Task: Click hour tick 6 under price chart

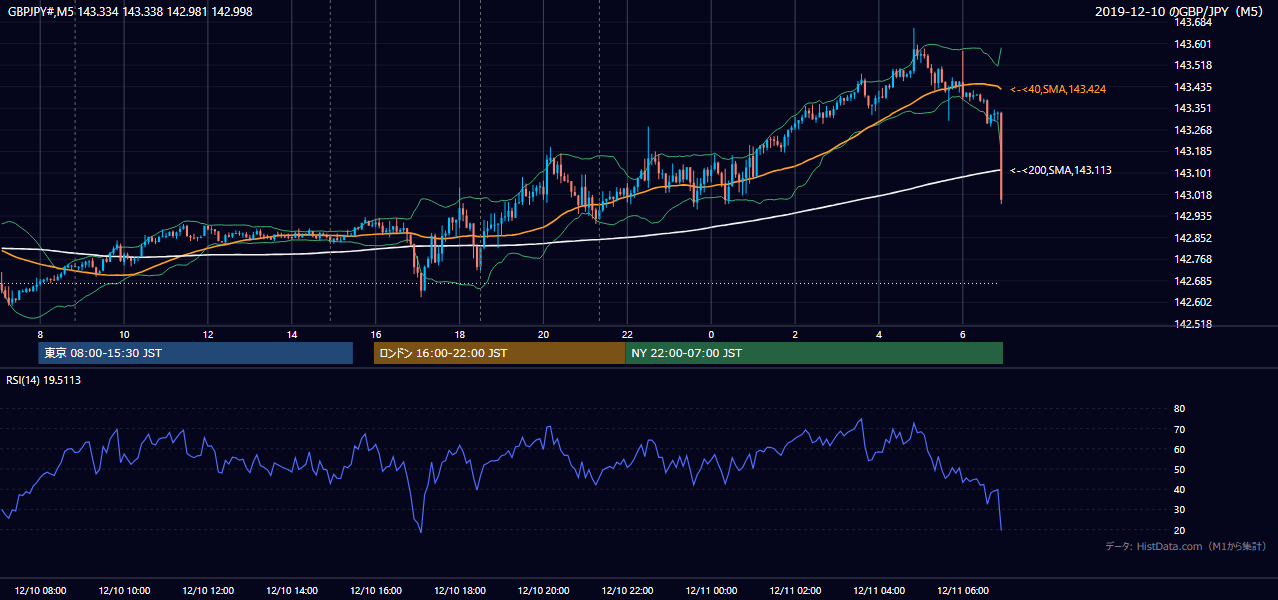Action: click(x=962, y=334)
